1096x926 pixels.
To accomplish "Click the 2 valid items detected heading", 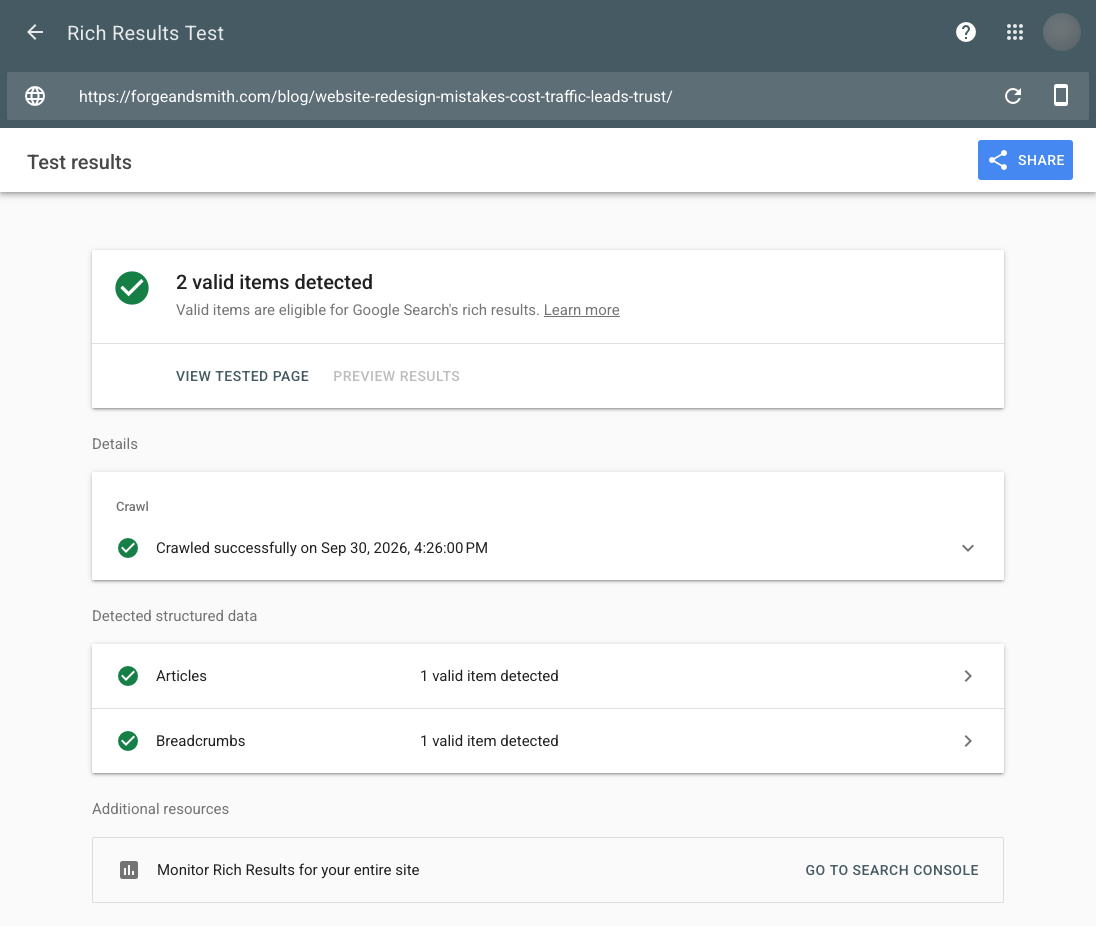I will pos(274,282).
